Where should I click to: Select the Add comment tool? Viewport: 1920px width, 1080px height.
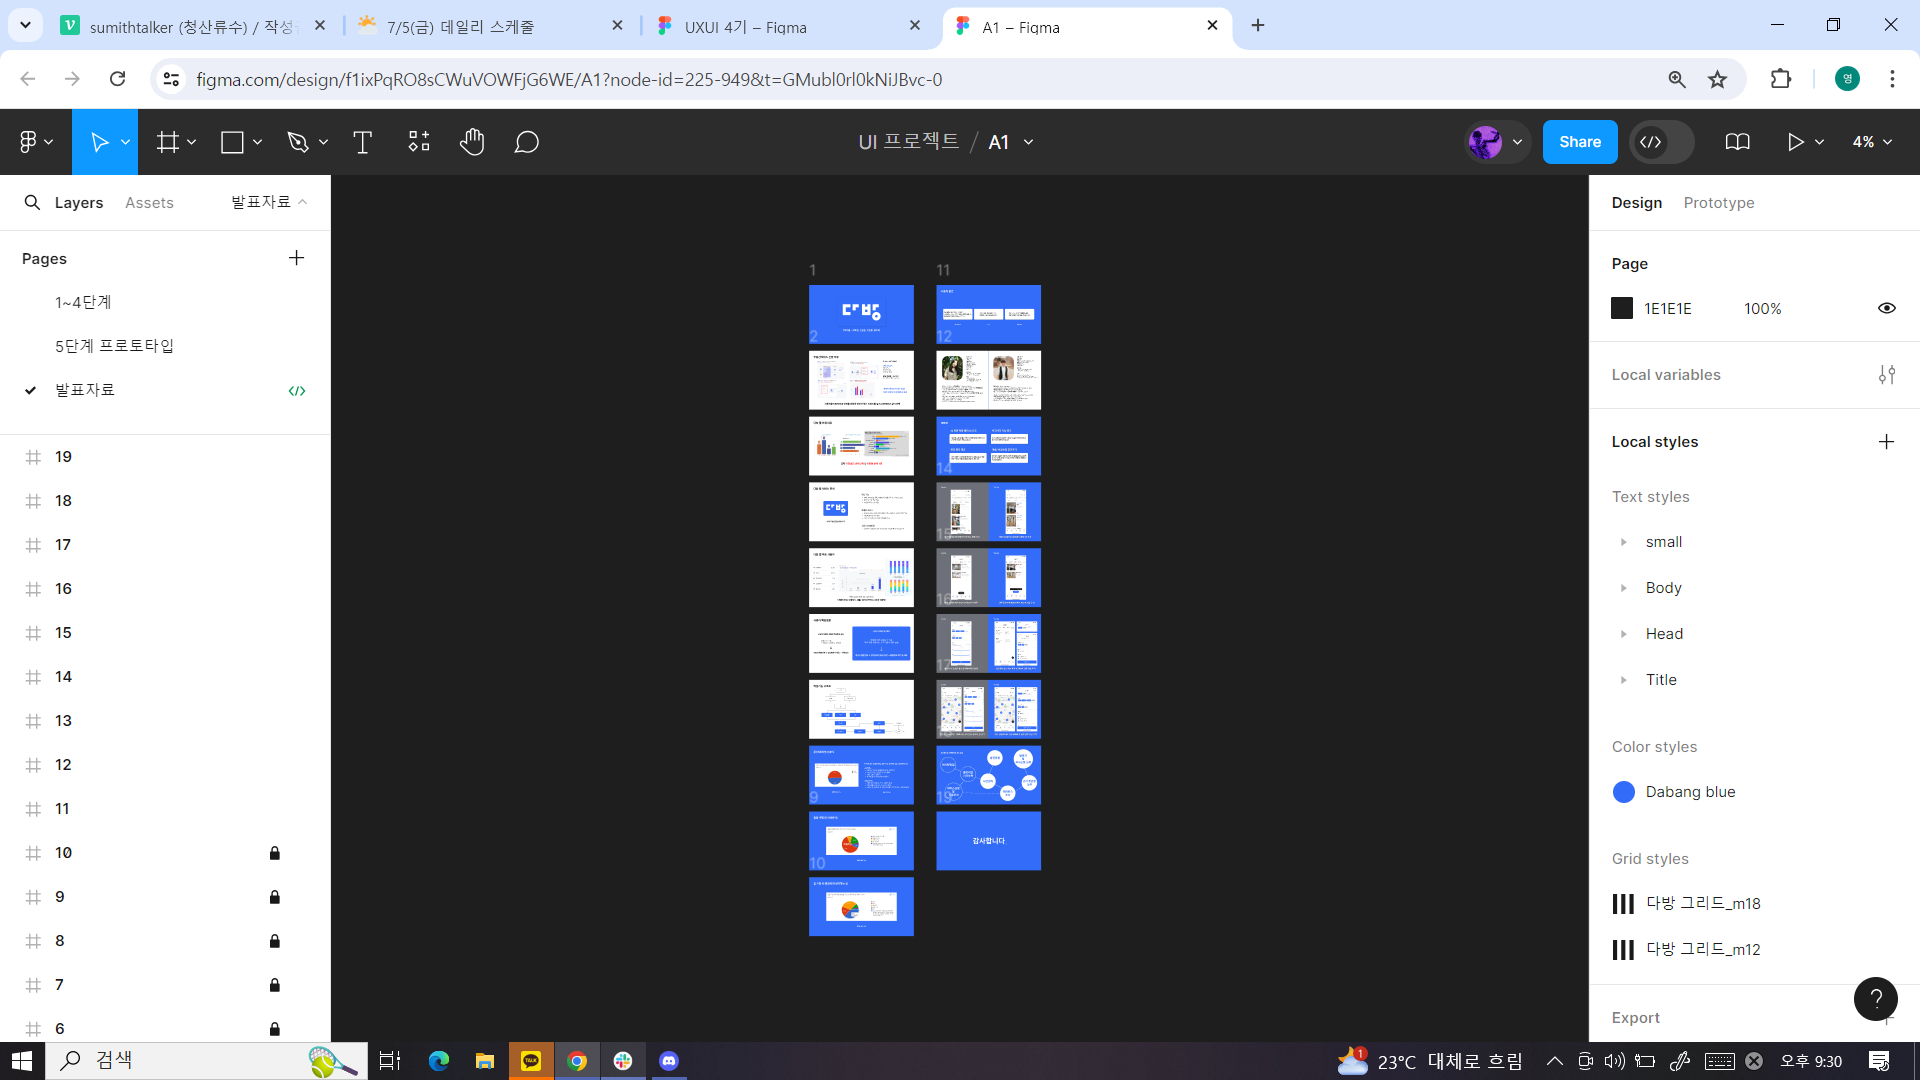pos(527,142)
